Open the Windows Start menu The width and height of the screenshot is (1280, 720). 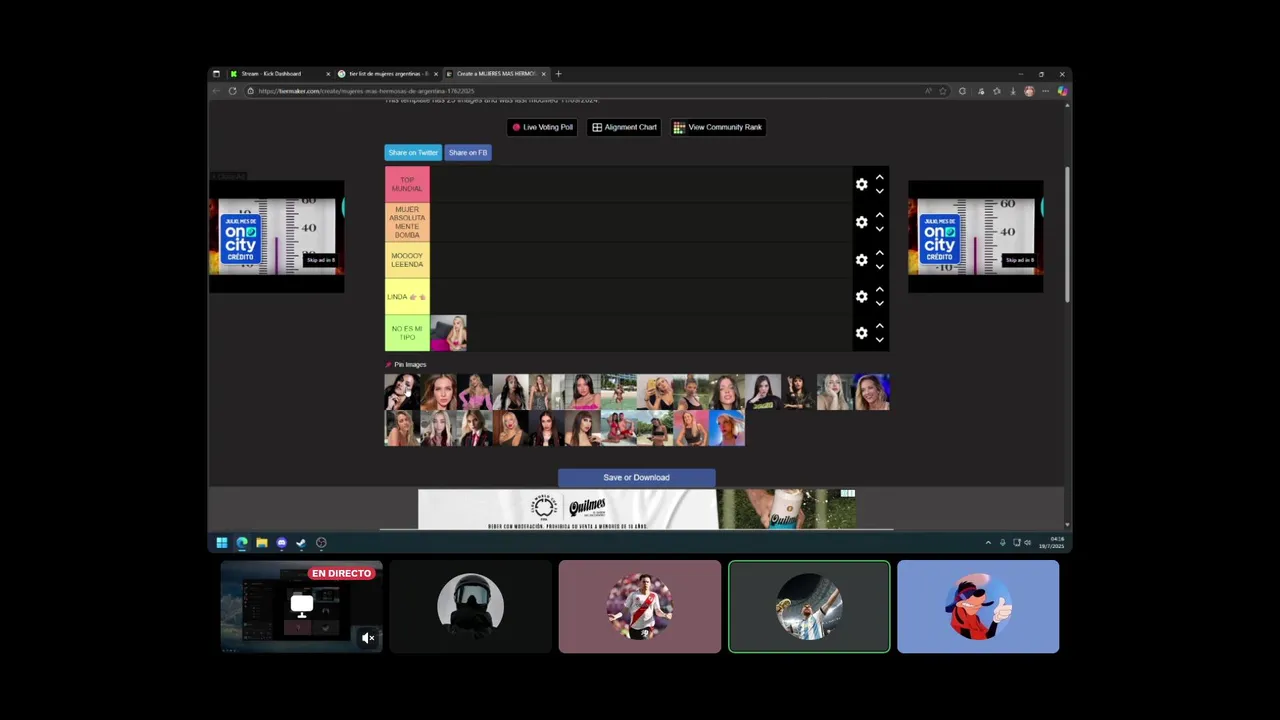click(x=222, y=543)
